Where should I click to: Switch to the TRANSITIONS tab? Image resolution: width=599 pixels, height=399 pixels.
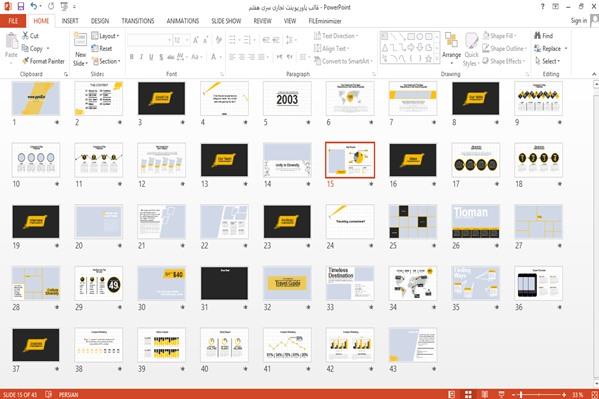pyautogui.click(x=138, y=21)
